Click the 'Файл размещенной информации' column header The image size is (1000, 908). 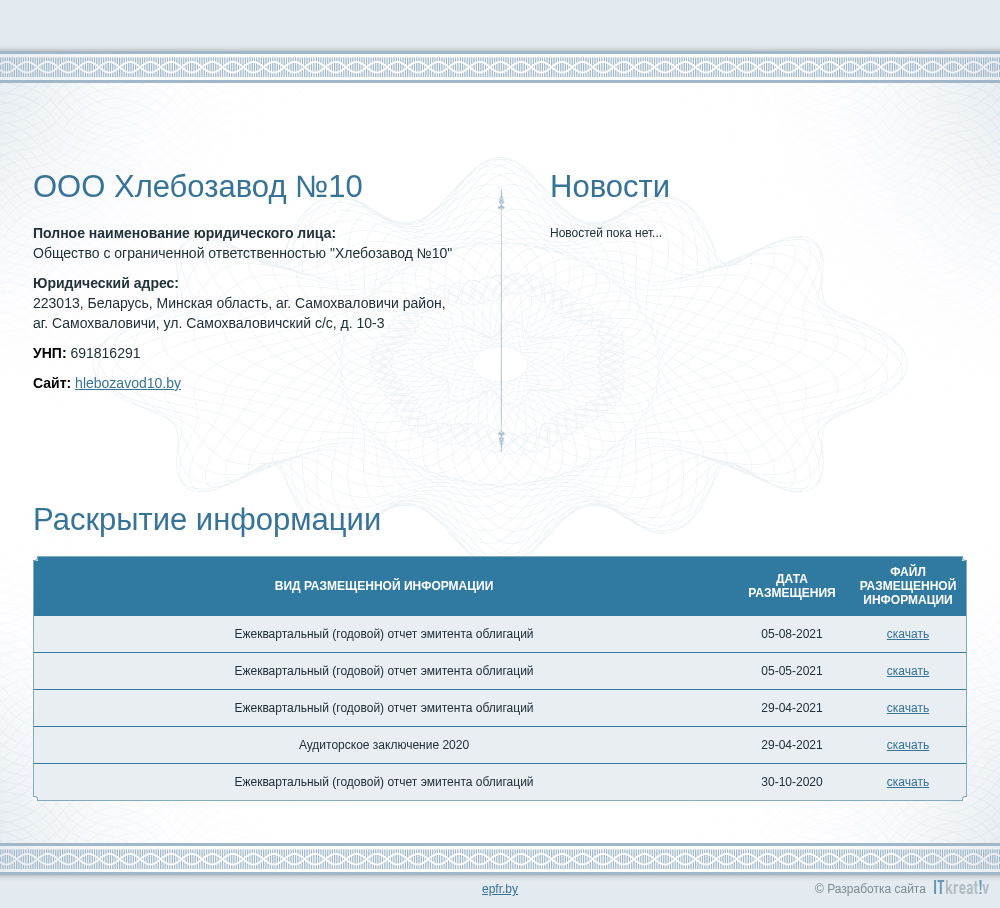click(x=908, y=585)
